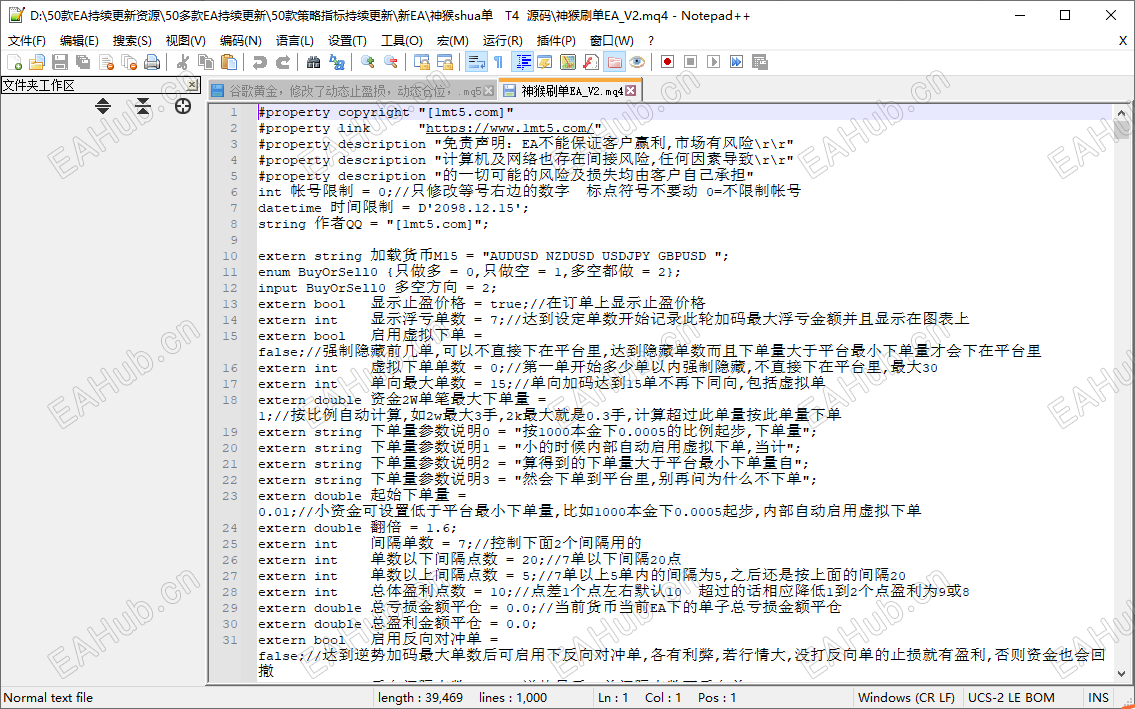Copy selection using the toolbar icon
The height and width of the screenshot is (709, 1135).
(x=206, y=62)
